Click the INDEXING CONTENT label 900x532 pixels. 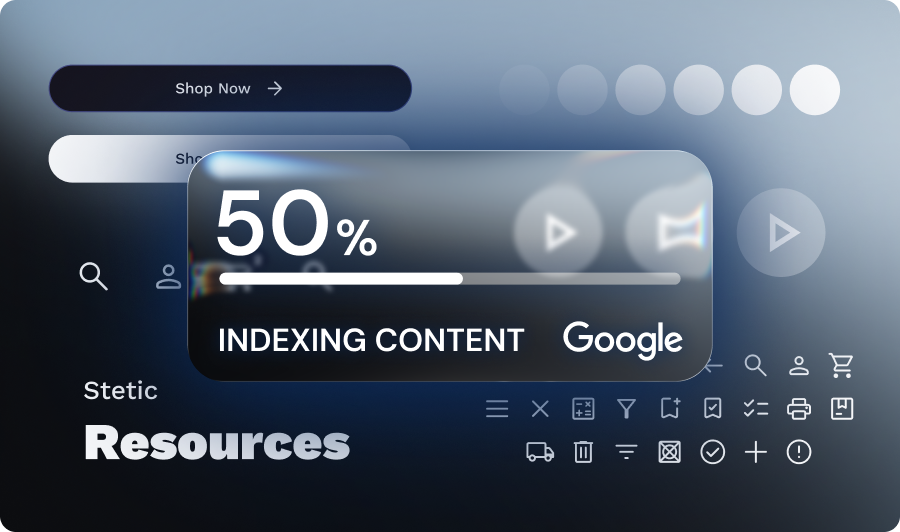371,340
